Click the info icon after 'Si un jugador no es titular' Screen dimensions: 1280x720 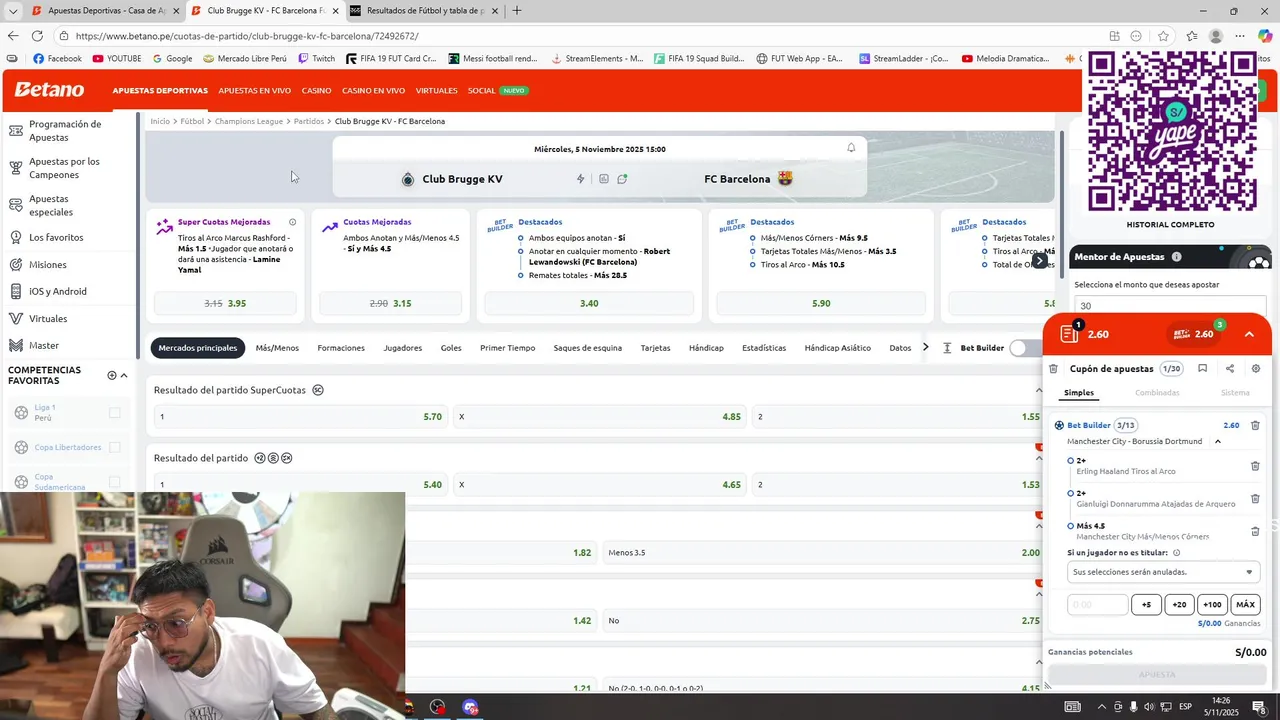pos(1176,552)
